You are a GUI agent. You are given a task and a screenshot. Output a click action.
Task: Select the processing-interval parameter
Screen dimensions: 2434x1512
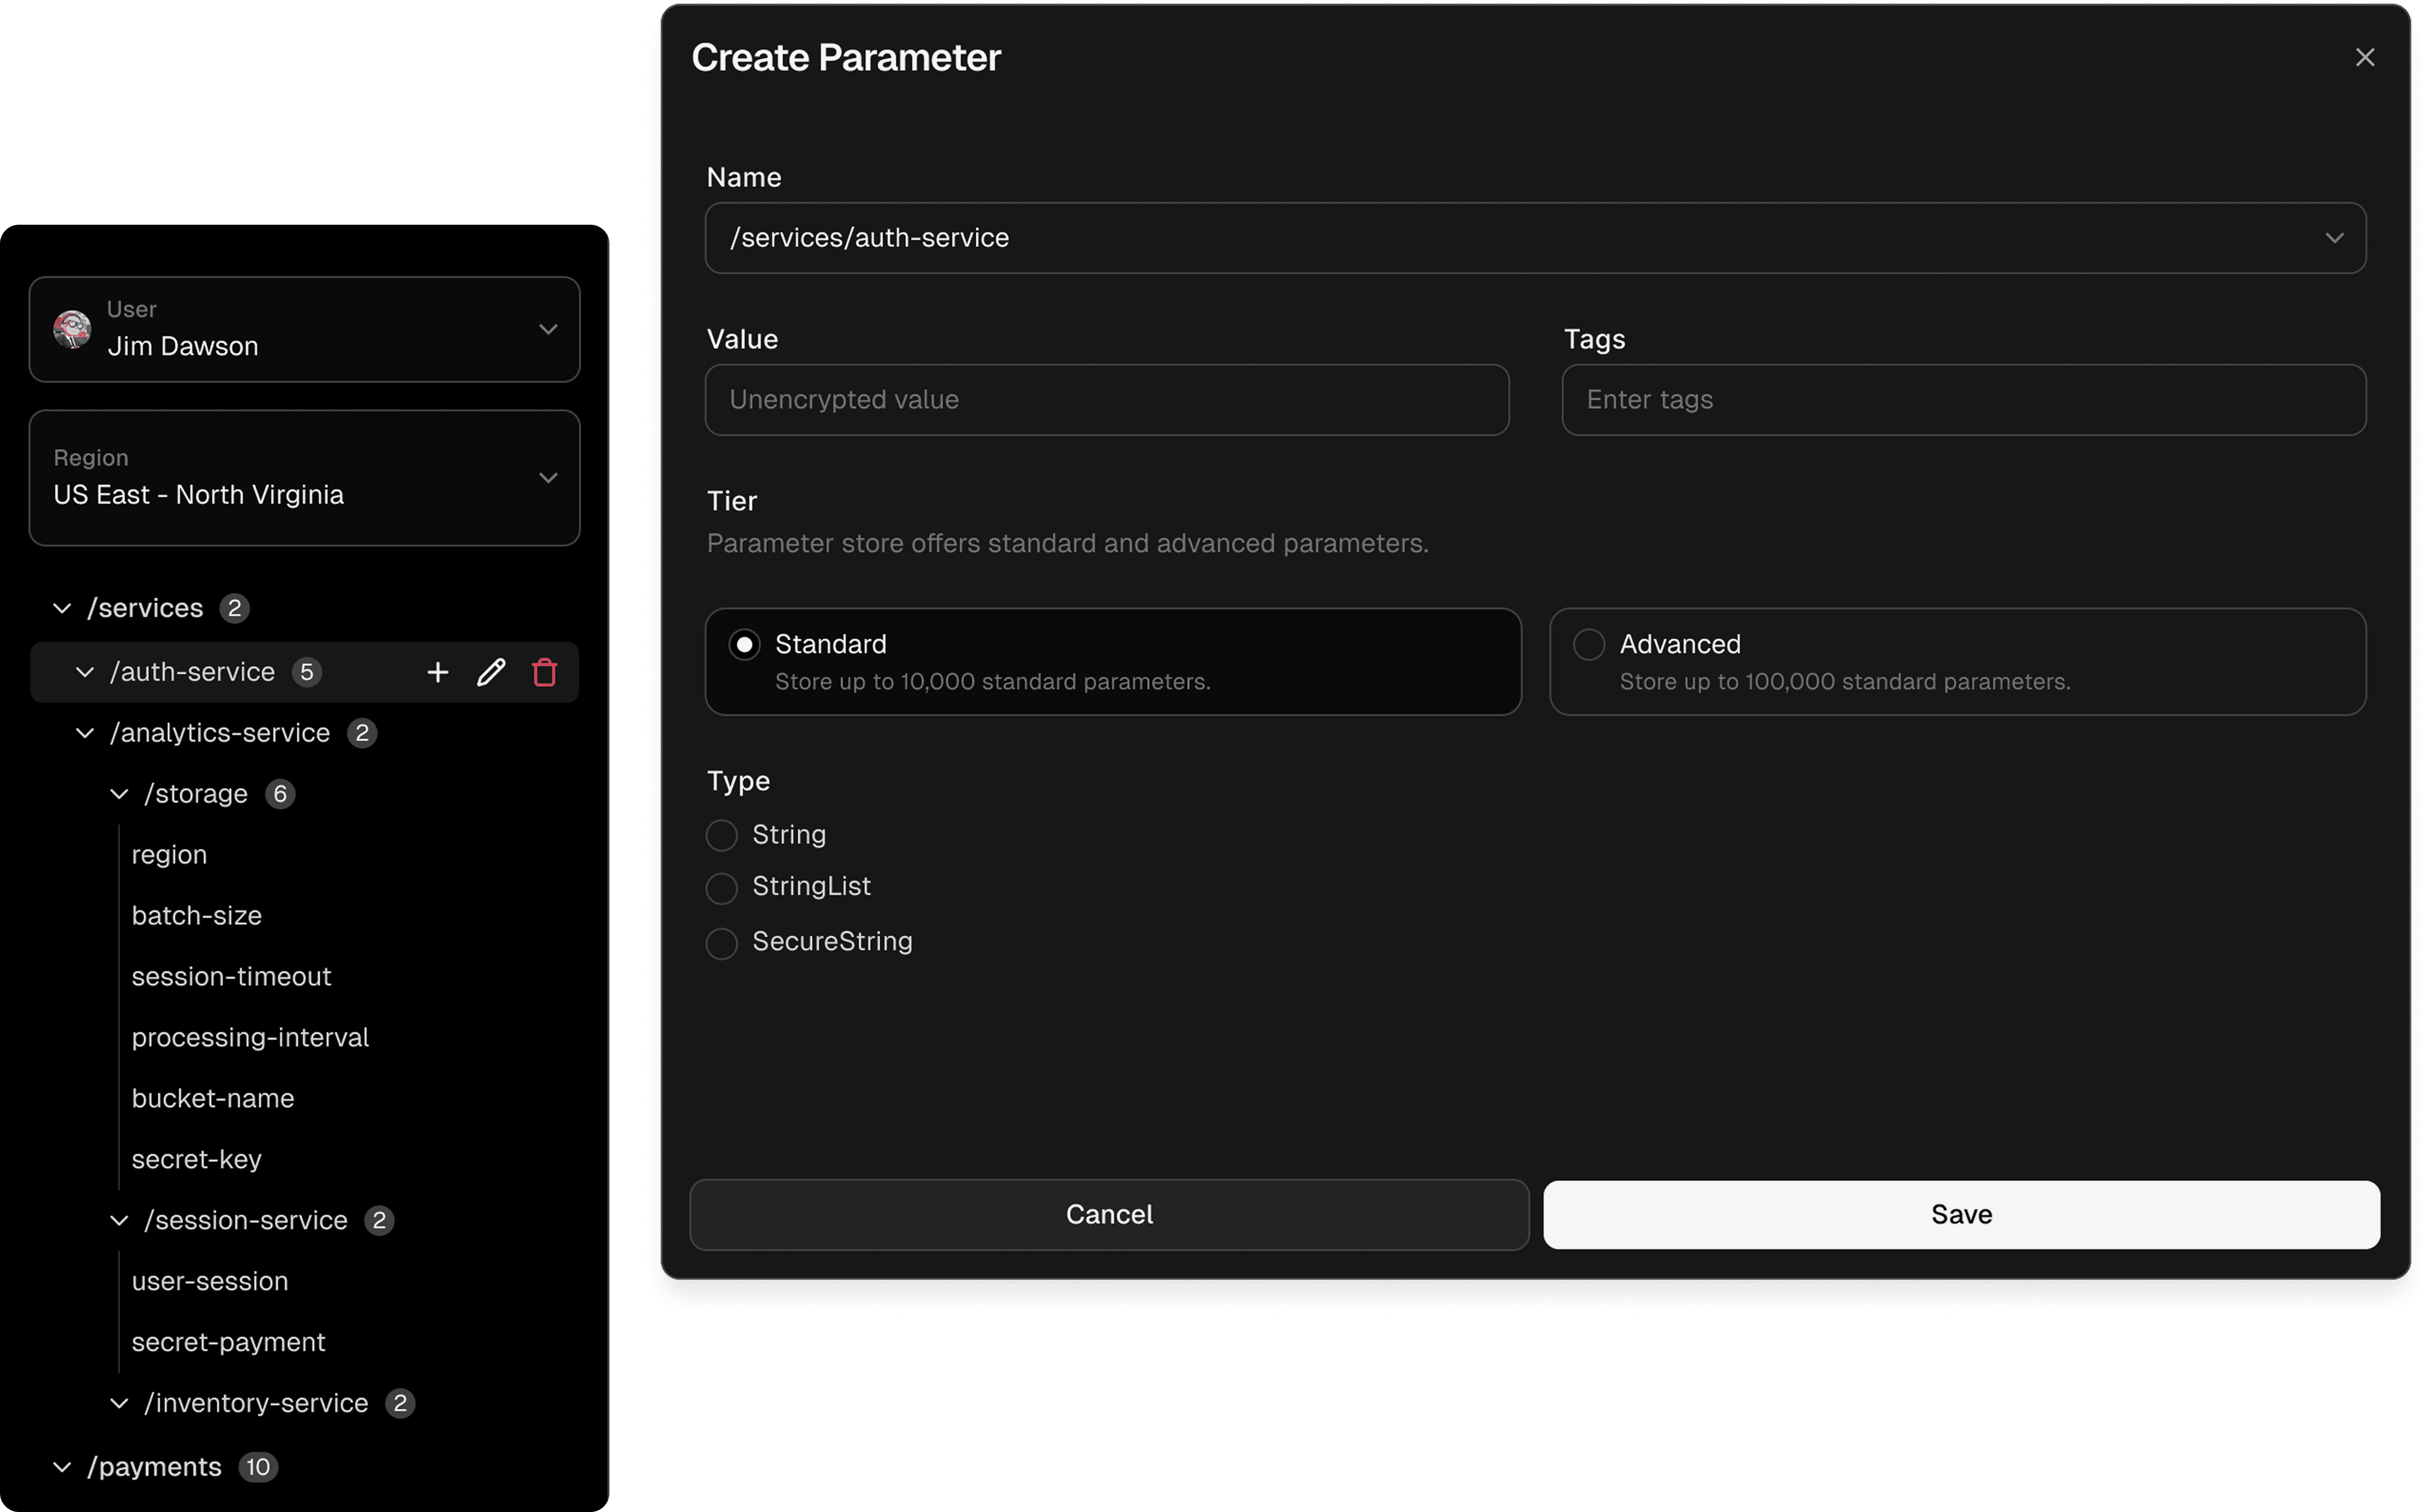click(x=250, y=1037)
